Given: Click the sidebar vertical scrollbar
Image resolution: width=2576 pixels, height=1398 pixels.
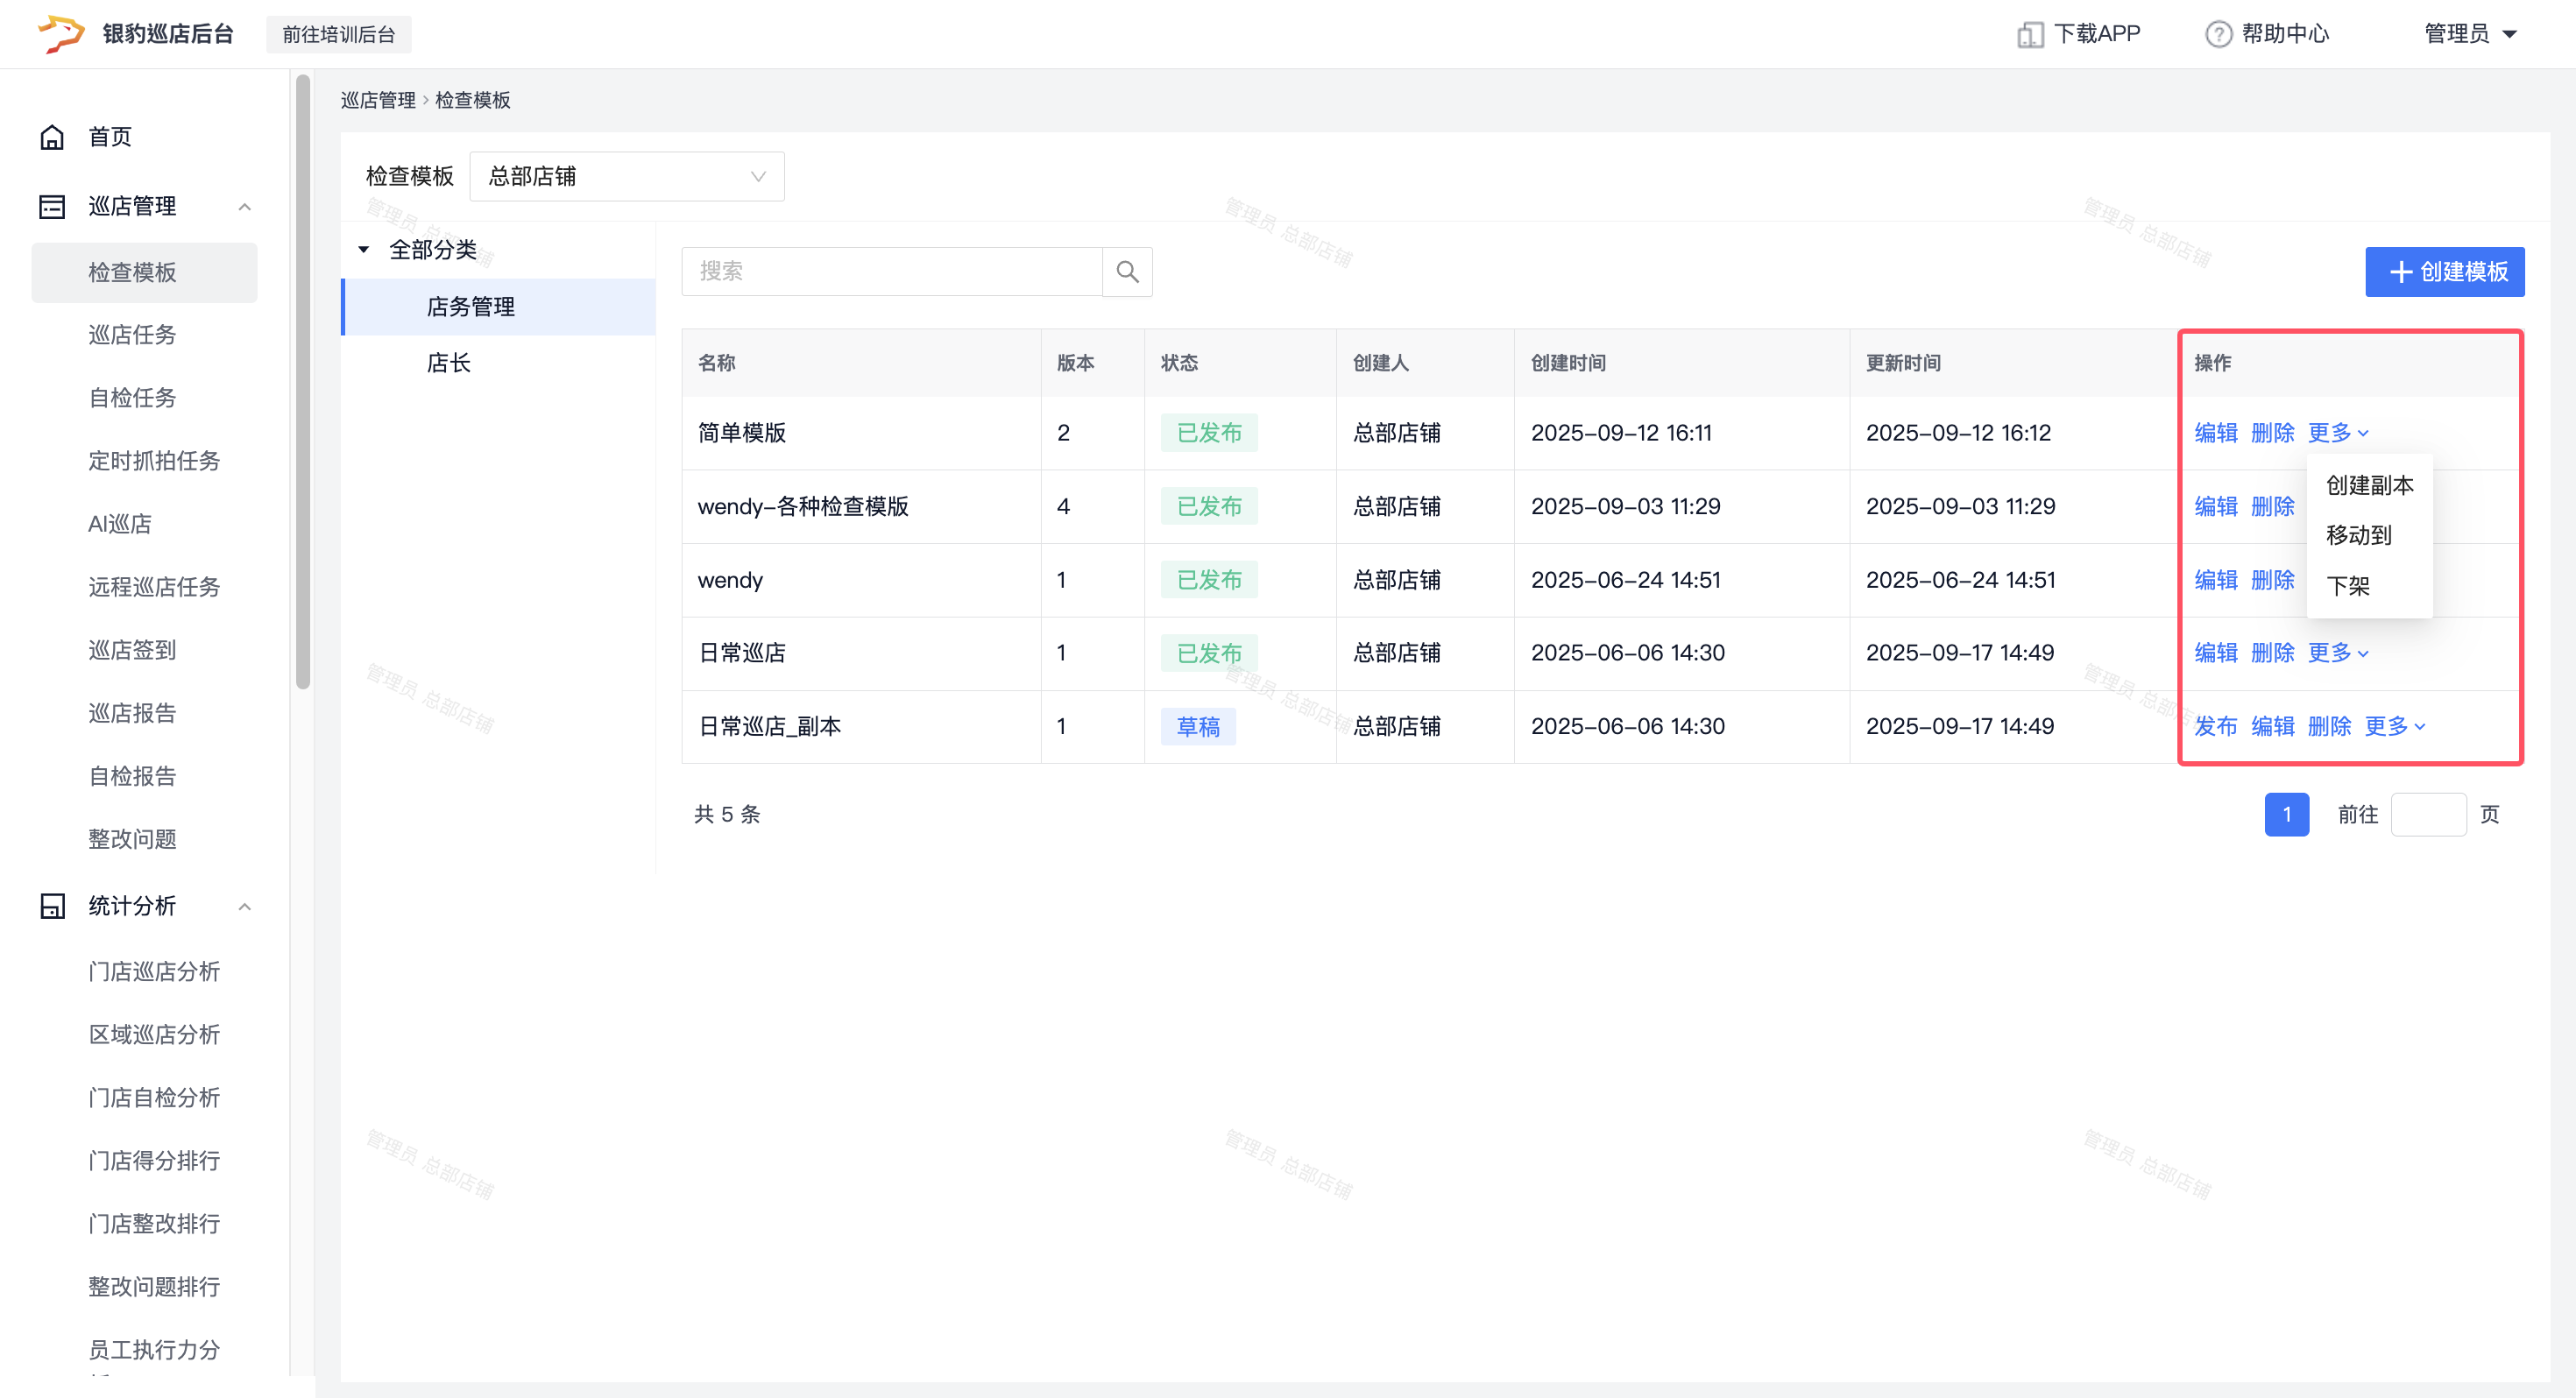Looking at the screenshot, I should point(303,380).
